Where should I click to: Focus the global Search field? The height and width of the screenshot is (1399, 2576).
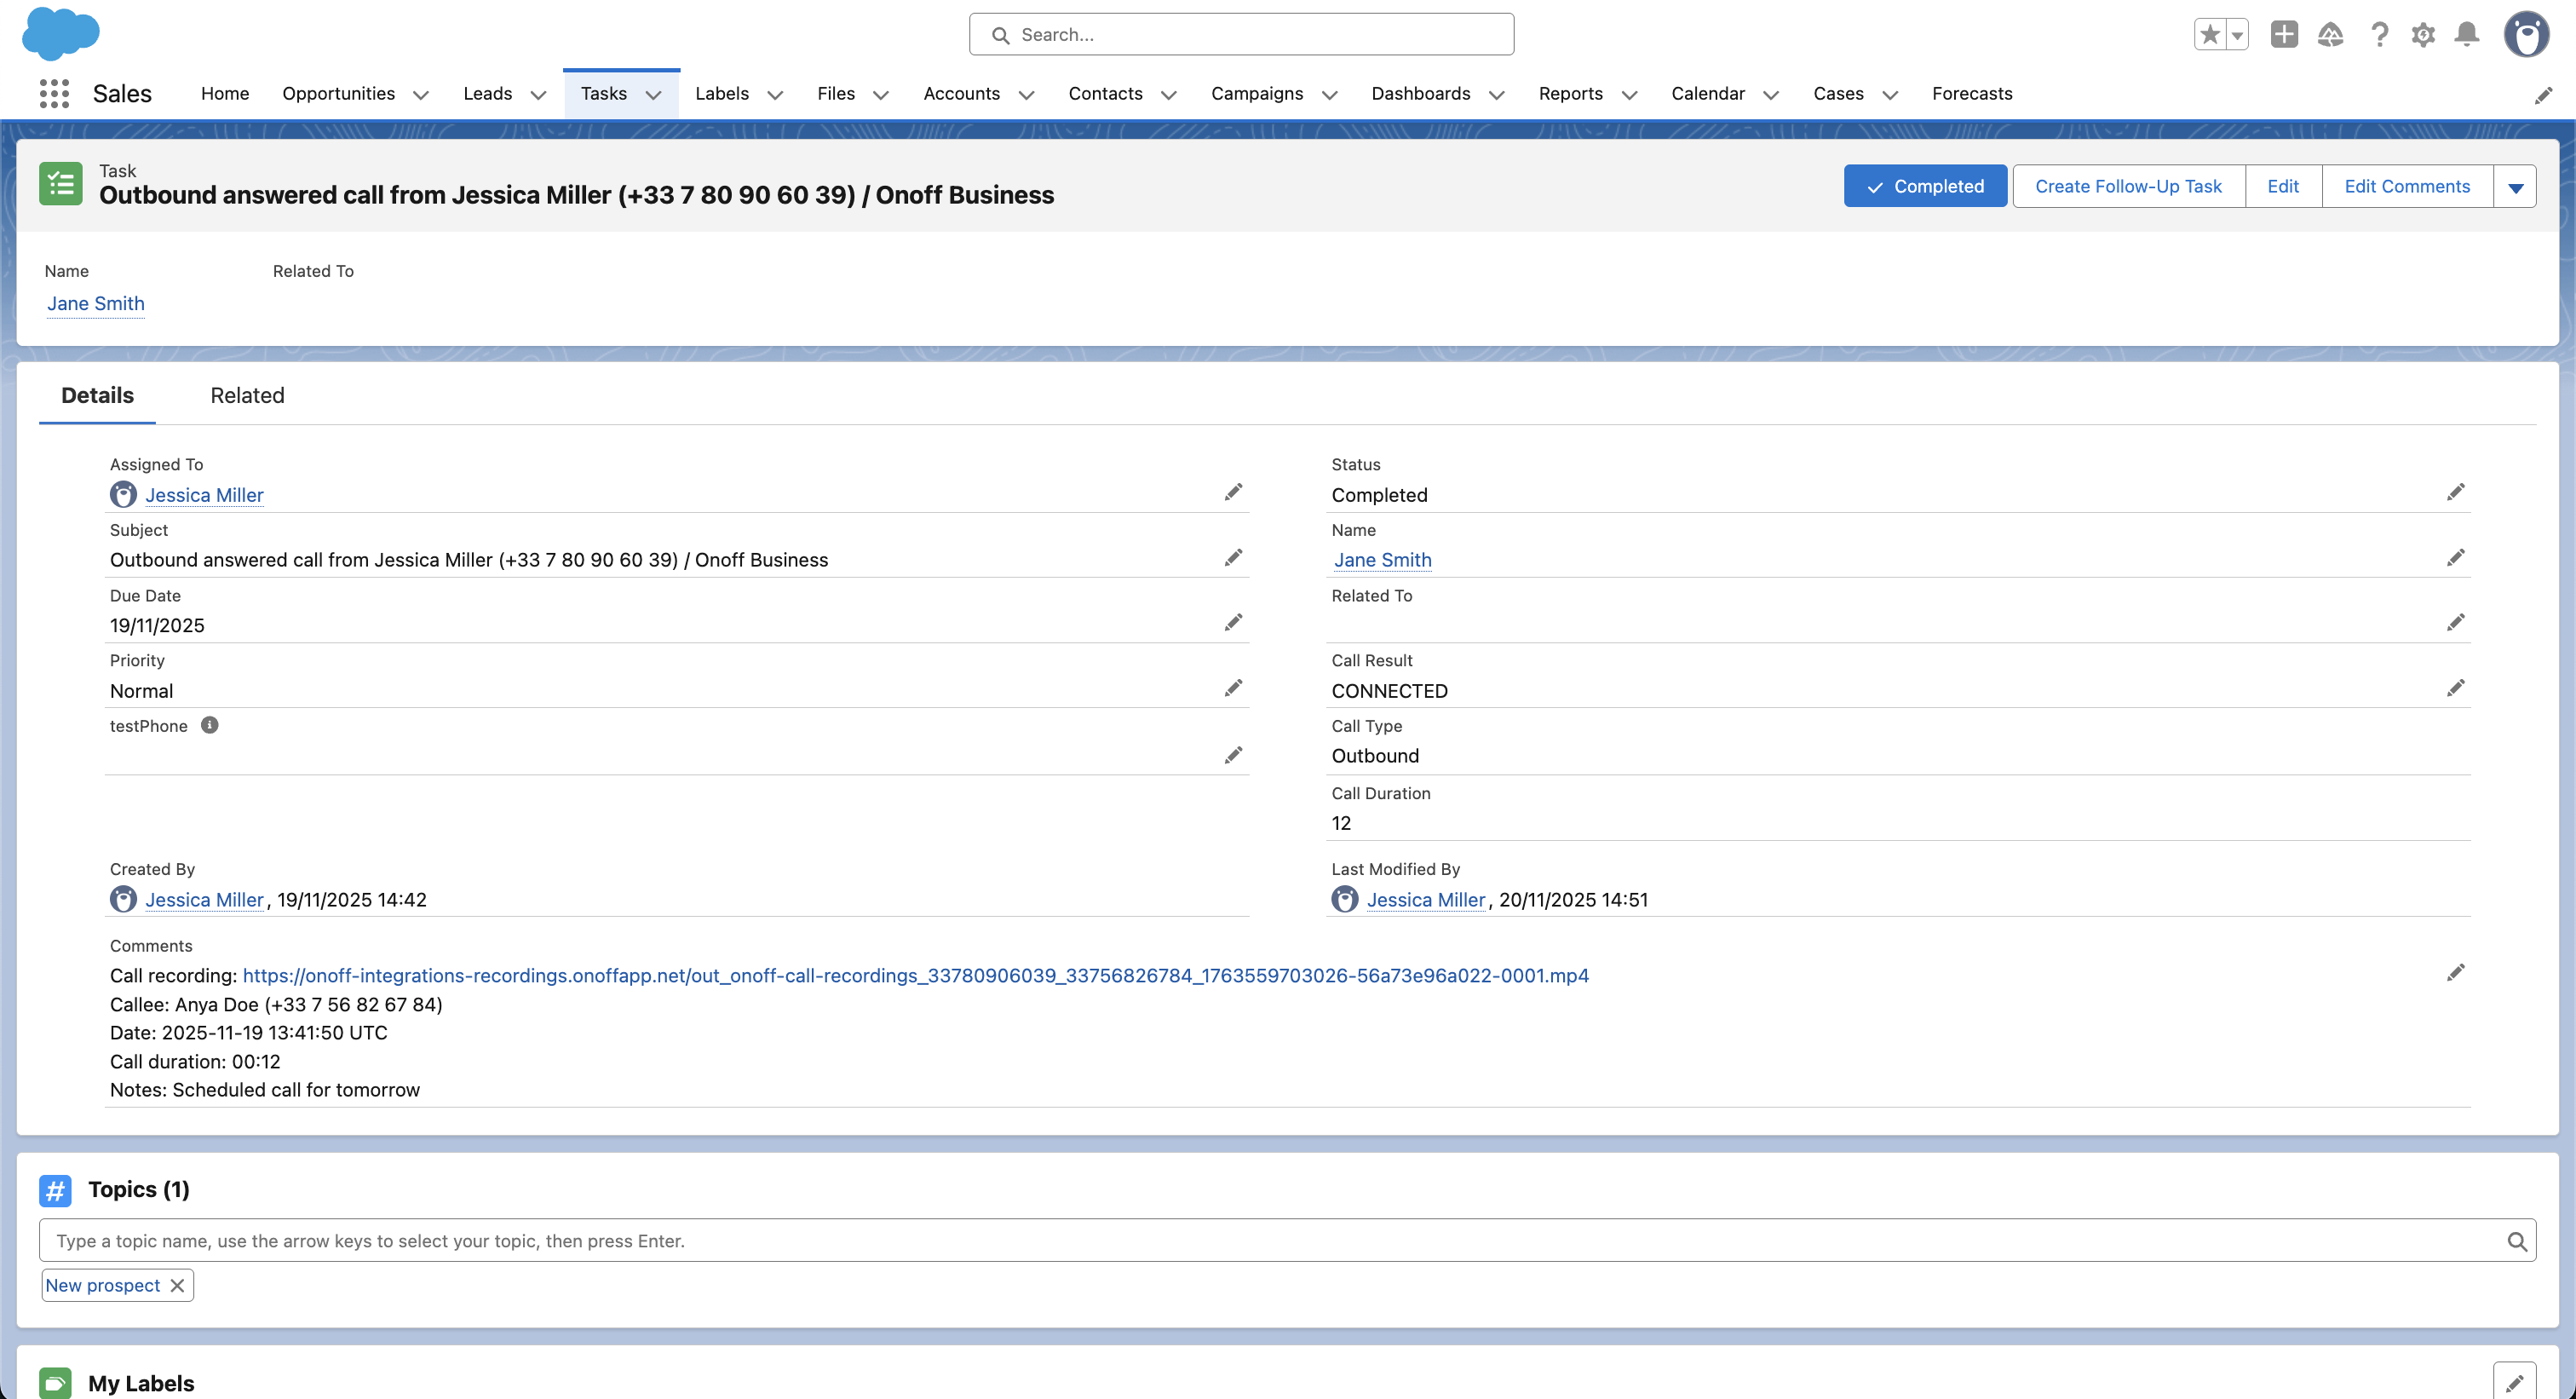point(1241,35)
